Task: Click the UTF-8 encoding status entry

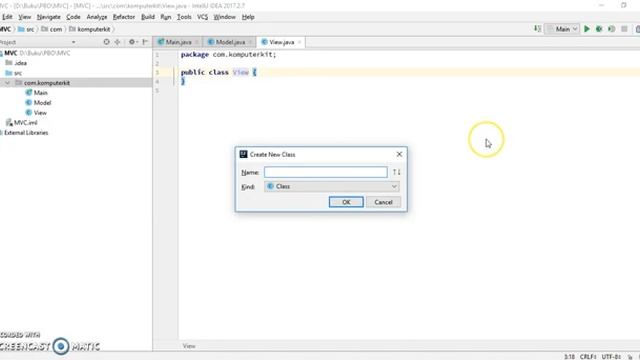Action: coord(611,356)
